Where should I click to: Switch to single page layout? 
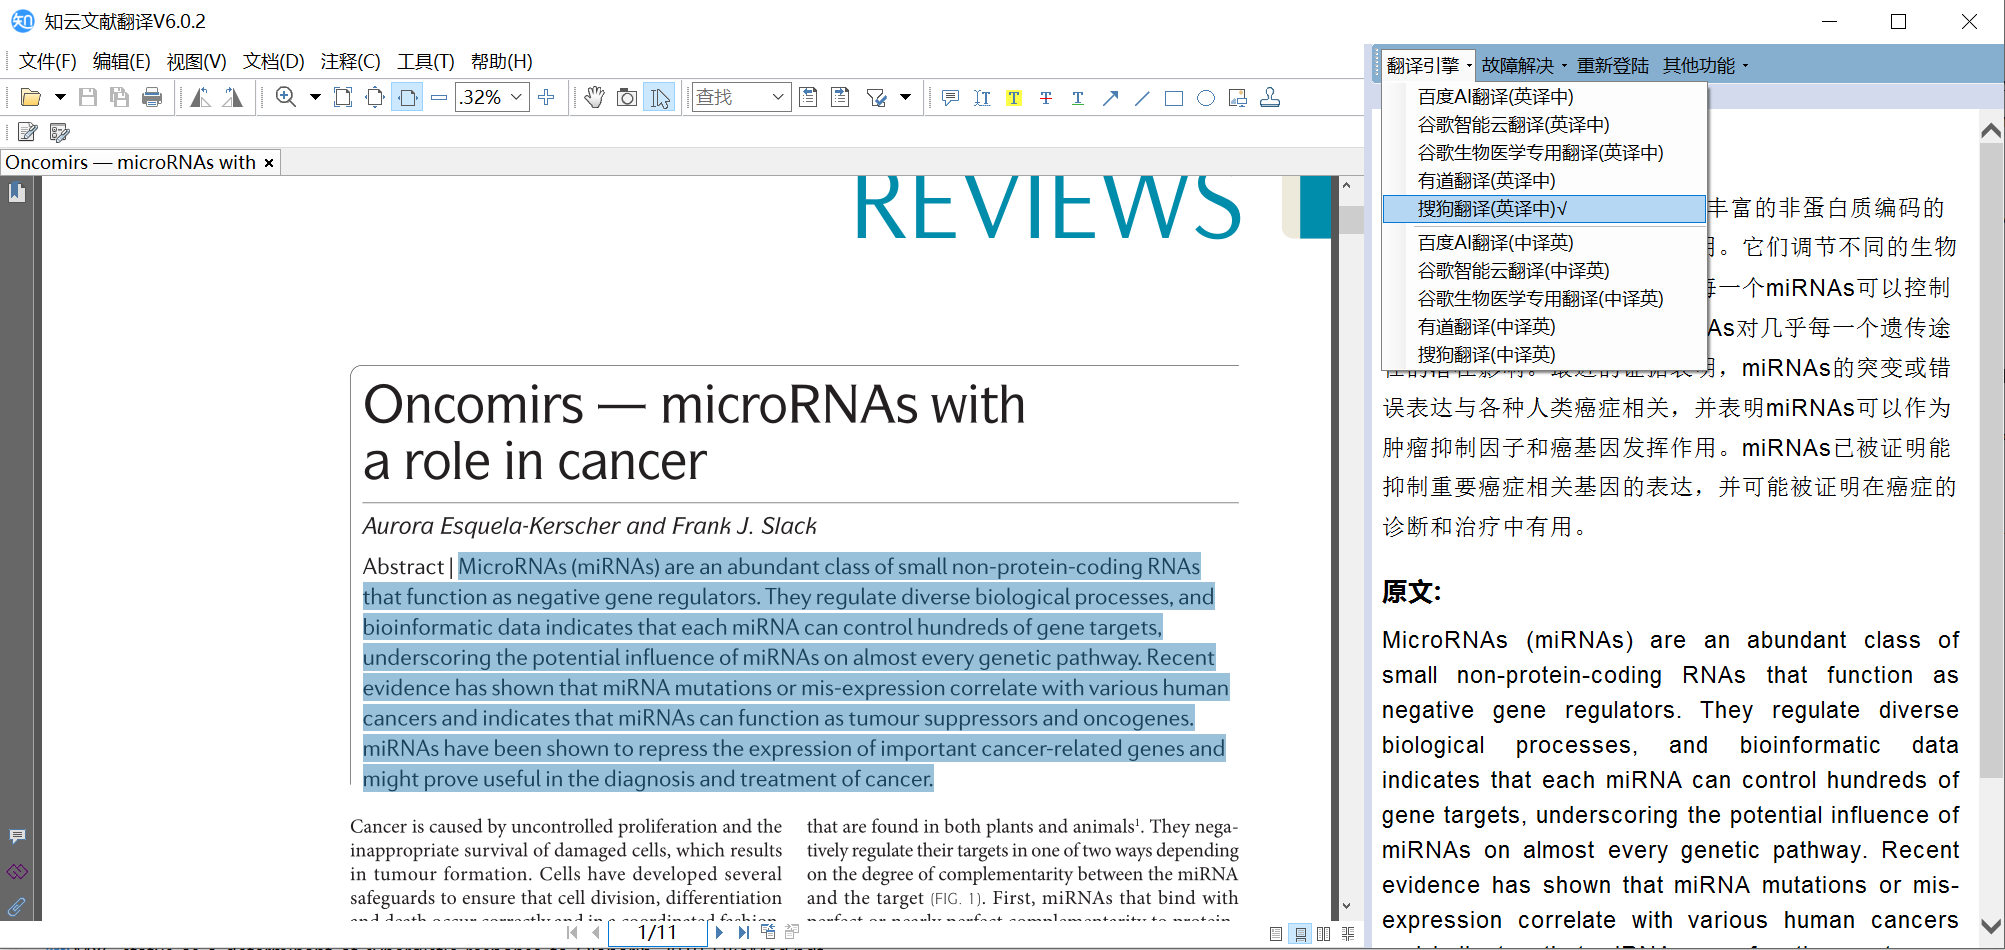point(1276,934)
